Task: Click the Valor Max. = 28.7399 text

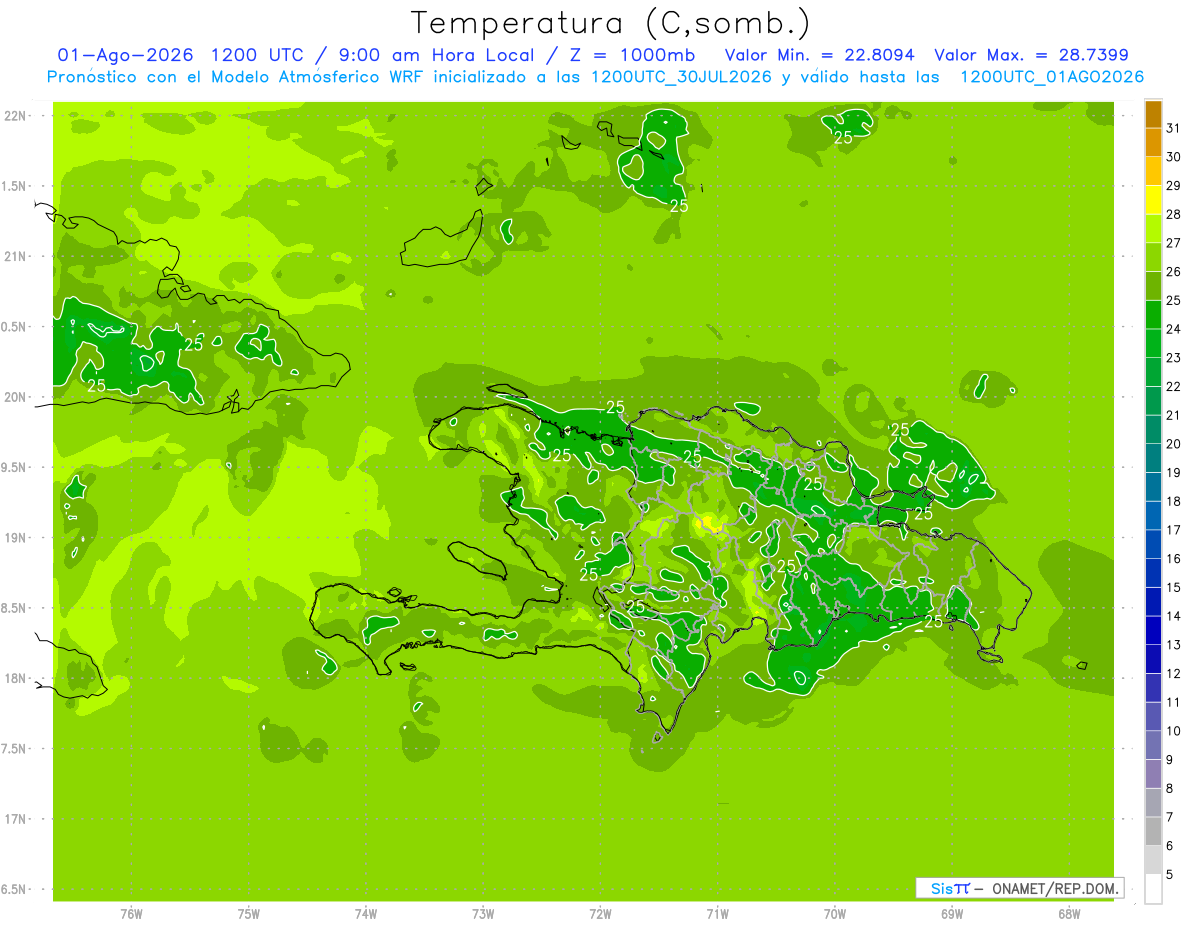Action: point(1031,55)
